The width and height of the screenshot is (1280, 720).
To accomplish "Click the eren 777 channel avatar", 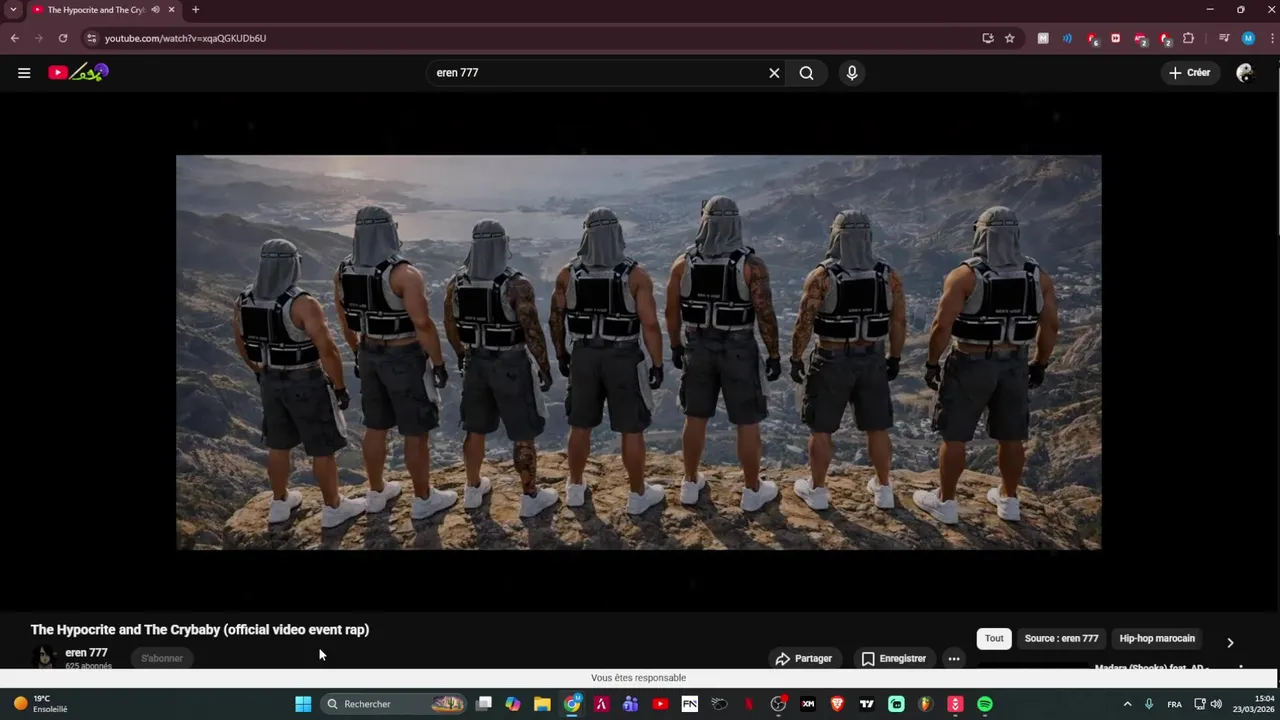I will point(43,657).
